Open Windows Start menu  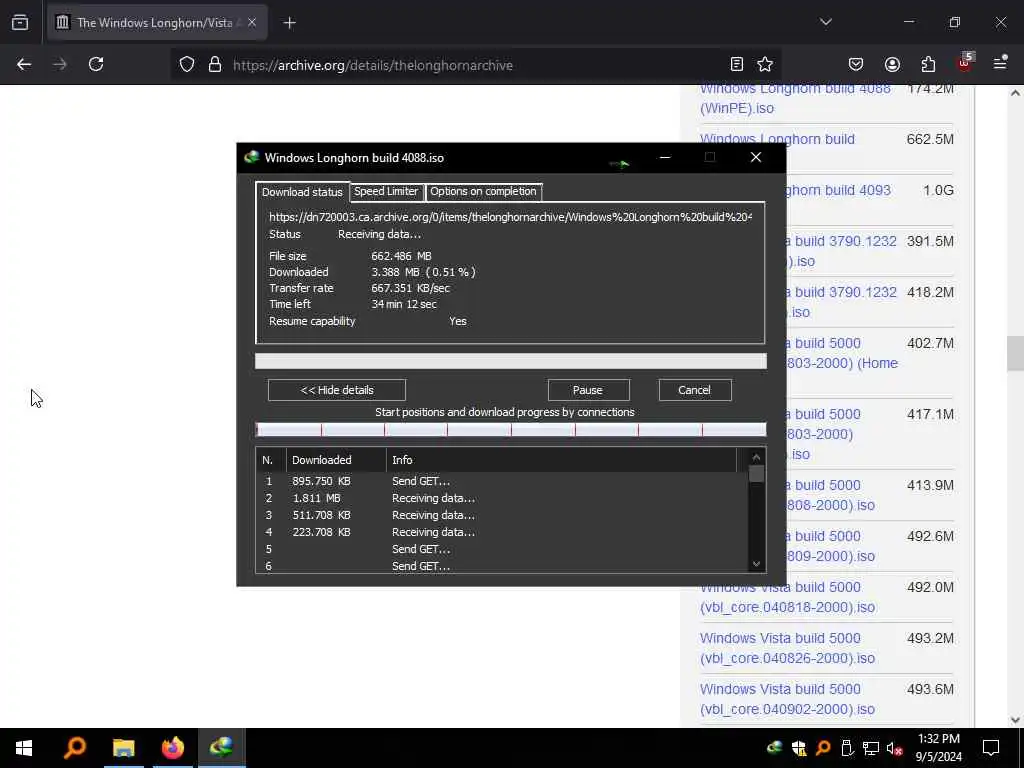[24, 748]
